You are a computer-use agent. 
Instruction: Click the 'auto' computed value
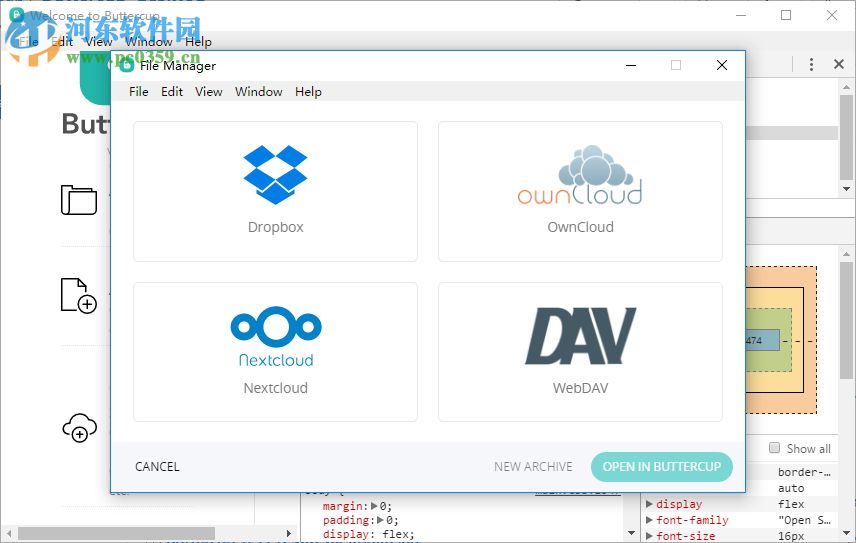[791, 488]
